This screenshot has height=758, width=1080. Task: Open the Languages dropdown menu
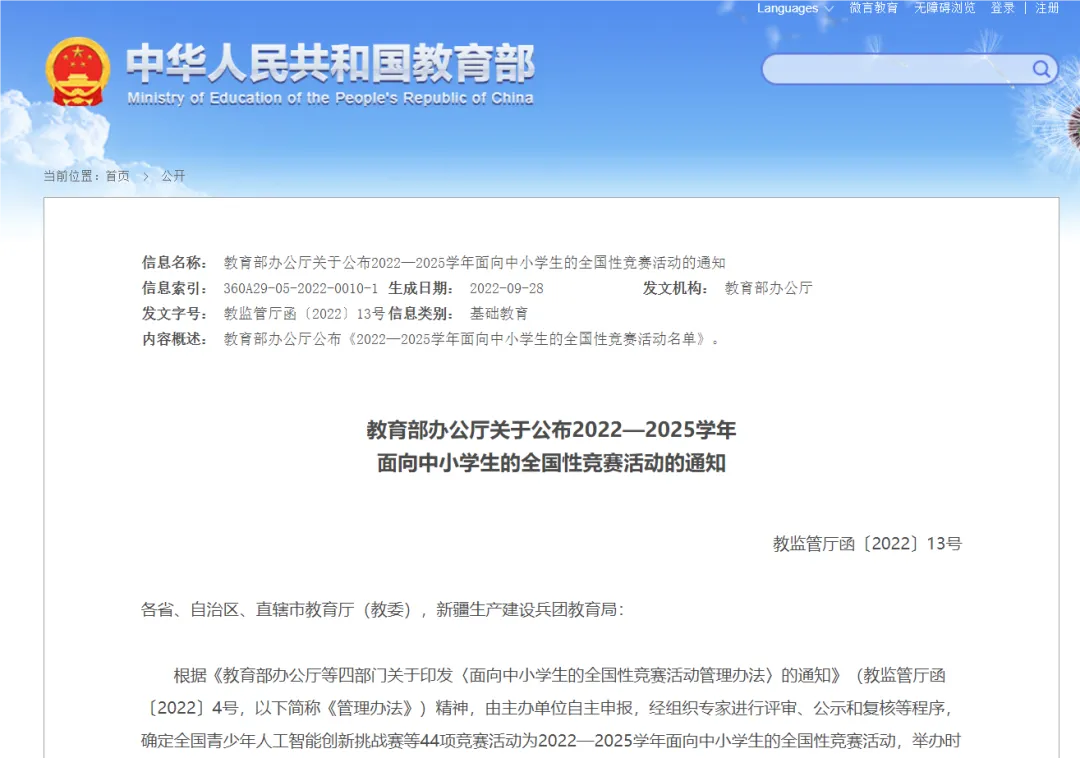tap(787, 8)
